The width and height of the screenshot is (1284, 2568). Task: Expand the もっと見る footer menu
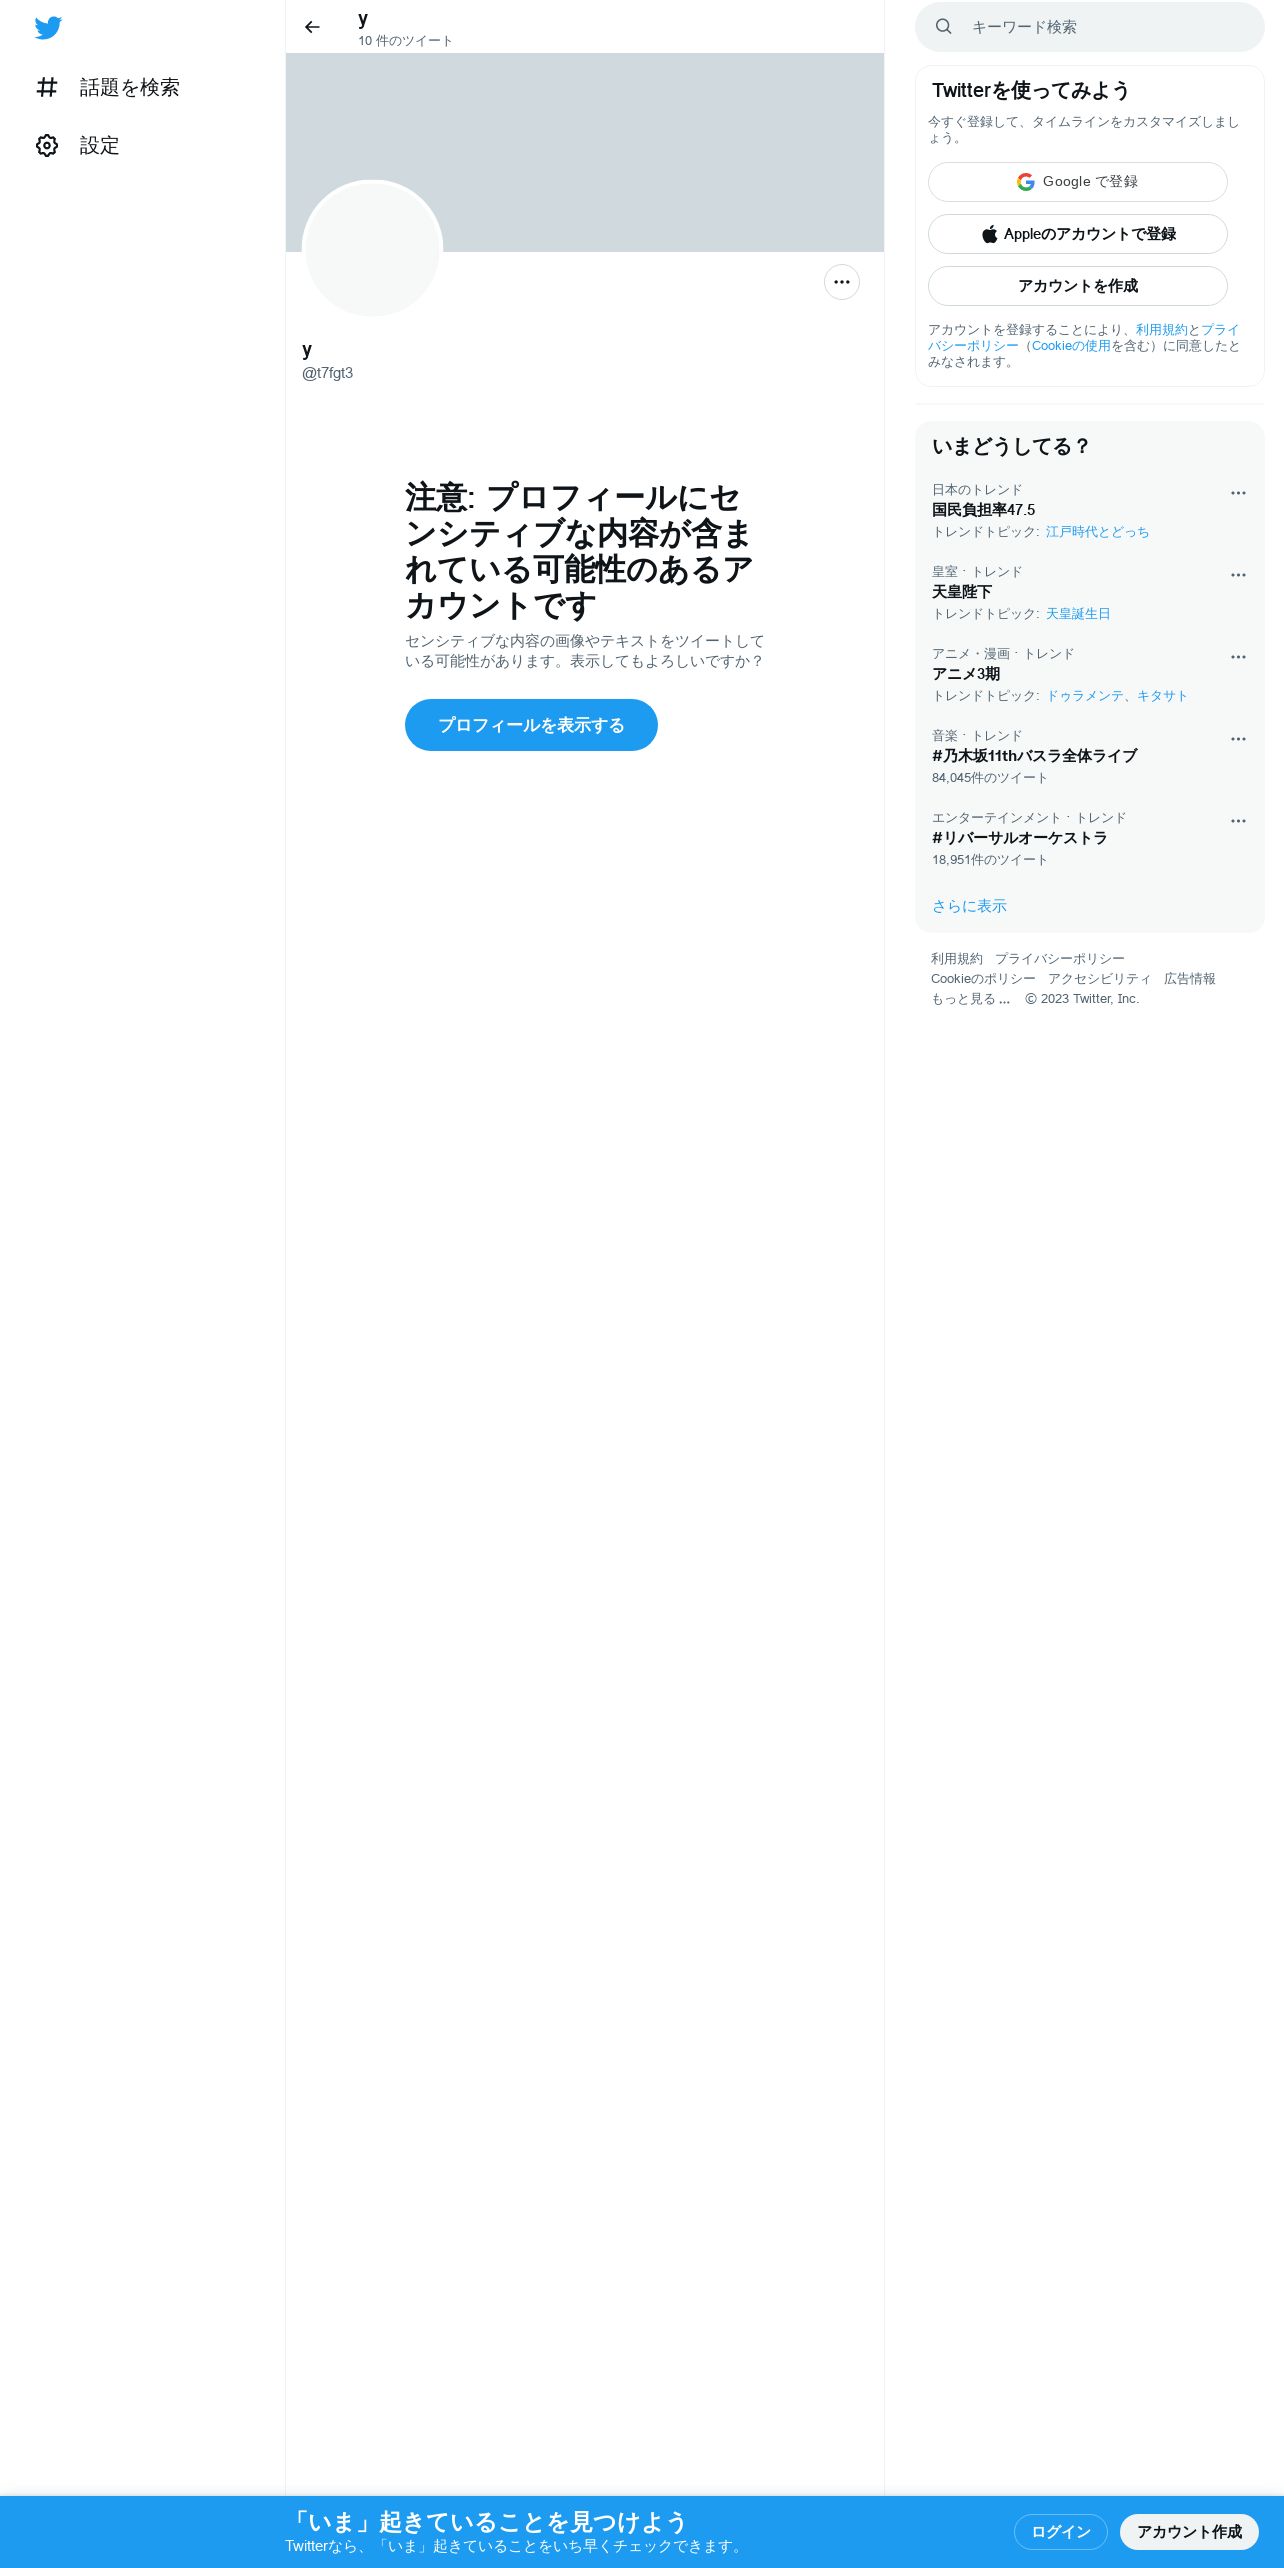pyautogui.click(x=970, y=999)
